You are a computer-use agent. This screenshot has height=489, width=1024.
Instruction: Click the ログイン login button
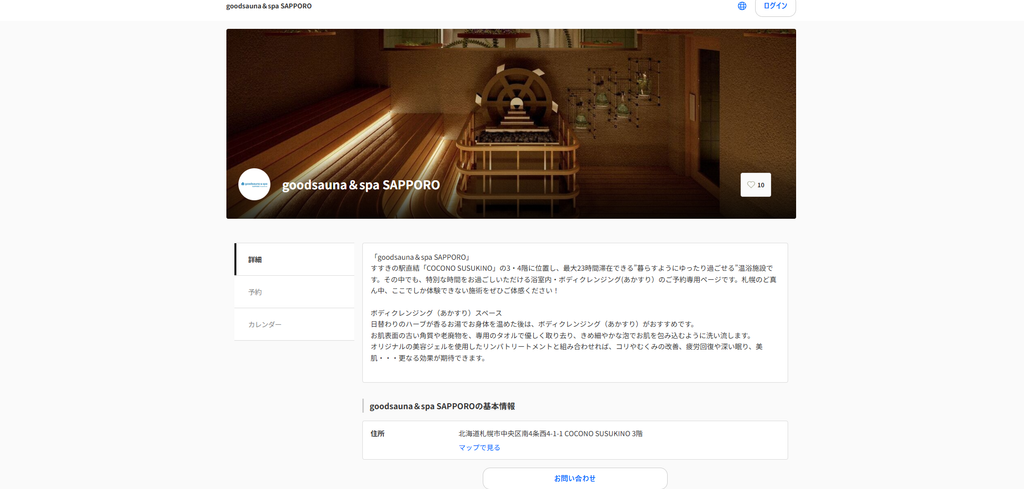[775, 7]
